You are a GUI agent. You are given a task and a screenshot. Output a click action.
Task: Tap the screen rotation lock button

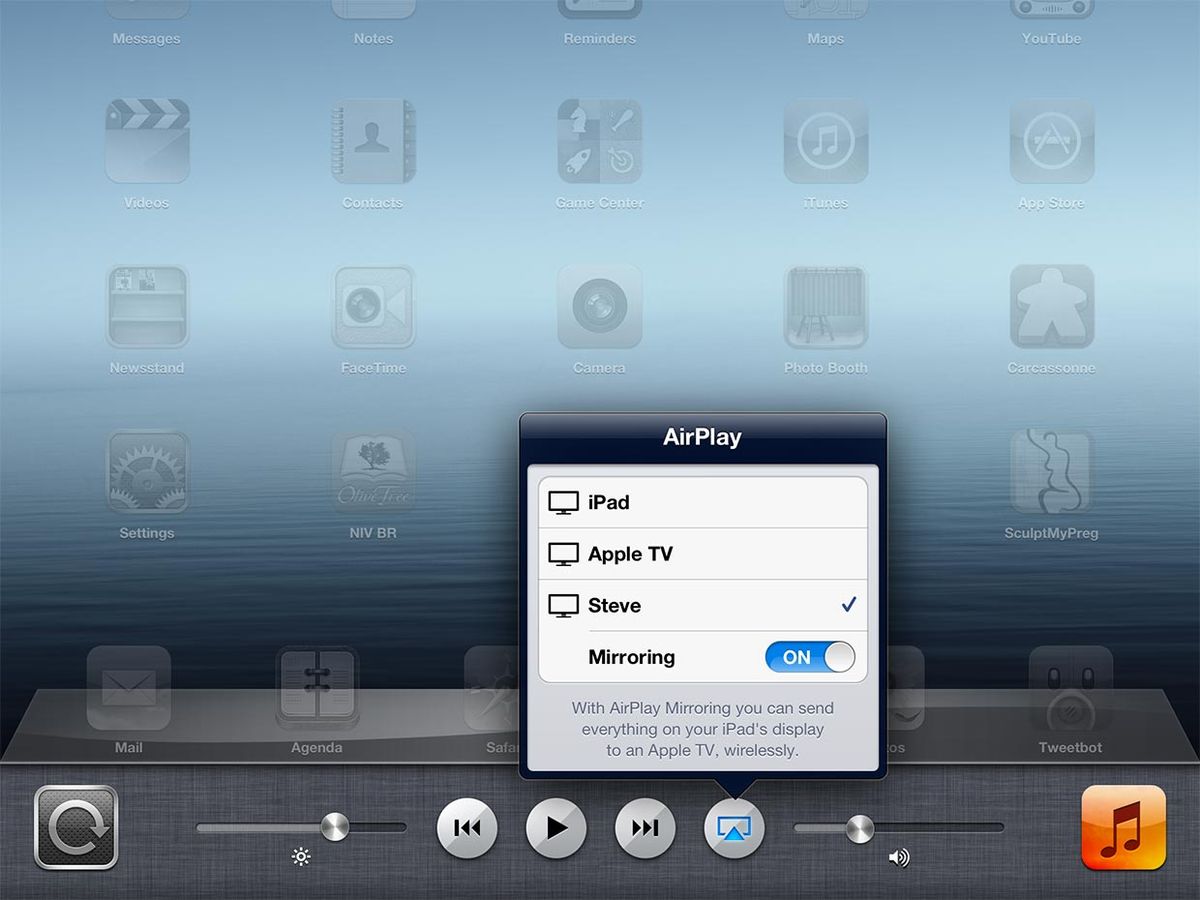tap(77, 827)
